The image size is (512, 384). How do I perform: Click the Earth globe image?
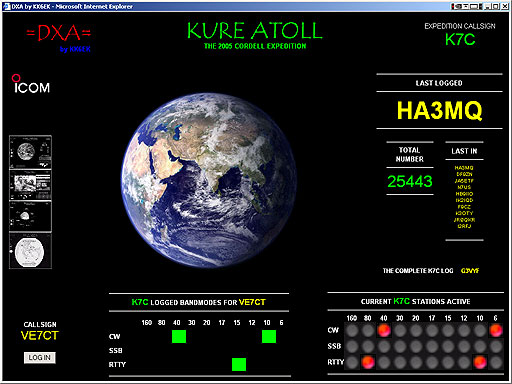click(x=209, y=180)
